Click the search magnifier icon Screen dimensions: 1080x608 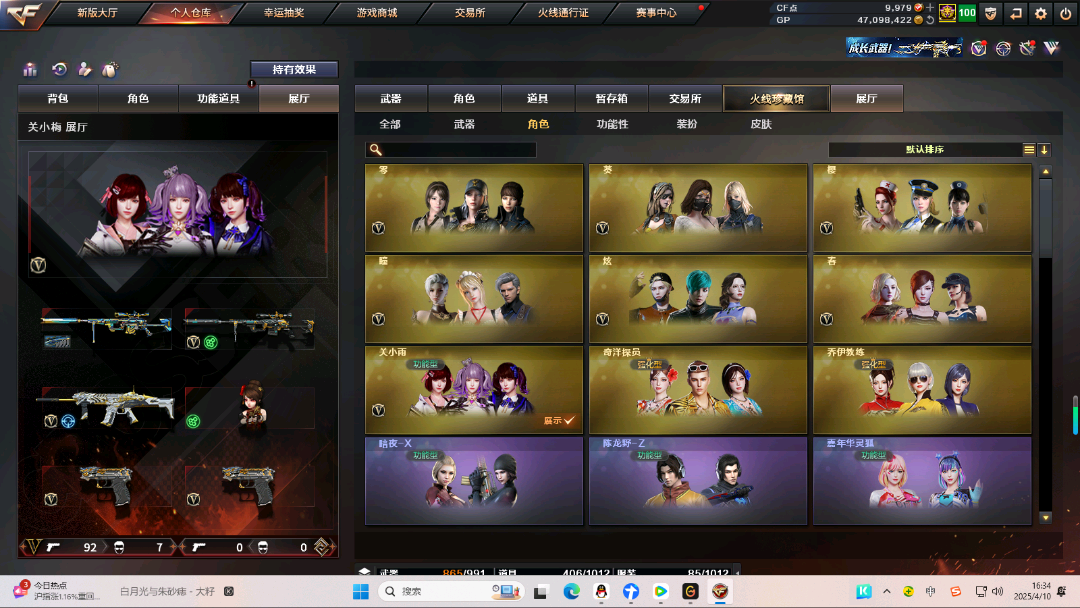tap(375, 149)
